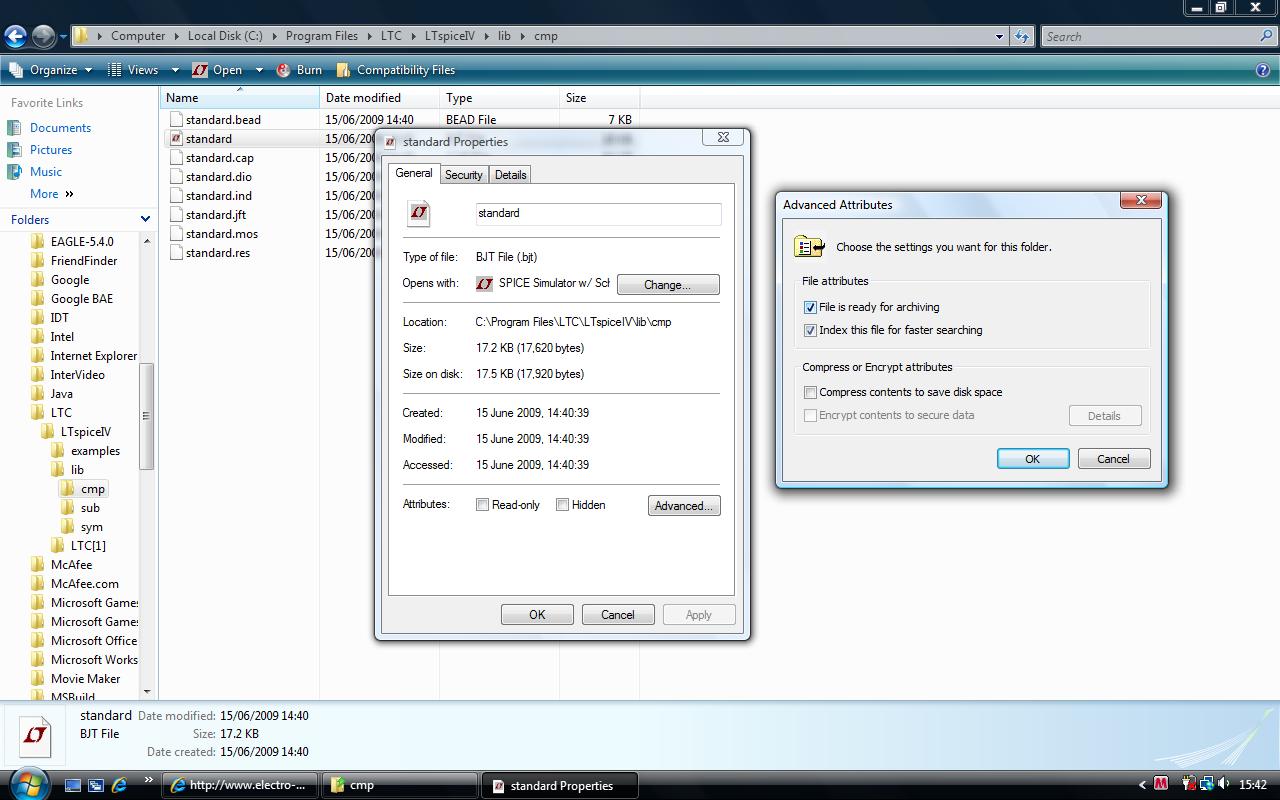Expand the address bar history dropdown
The image size is (1280, 800).
pos(999,36)
